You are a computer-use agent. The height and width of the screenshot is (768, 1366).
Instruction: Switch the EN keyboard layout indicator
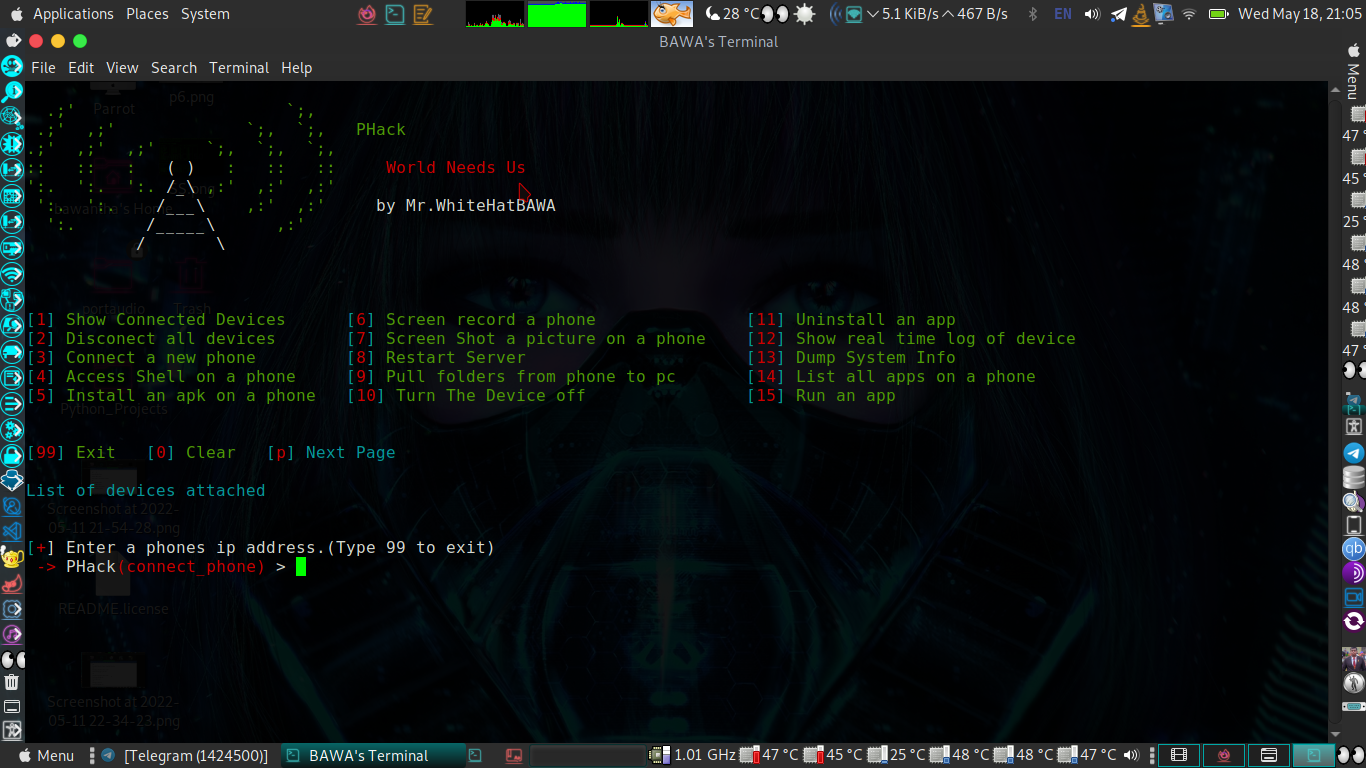tap(1062, 14)
